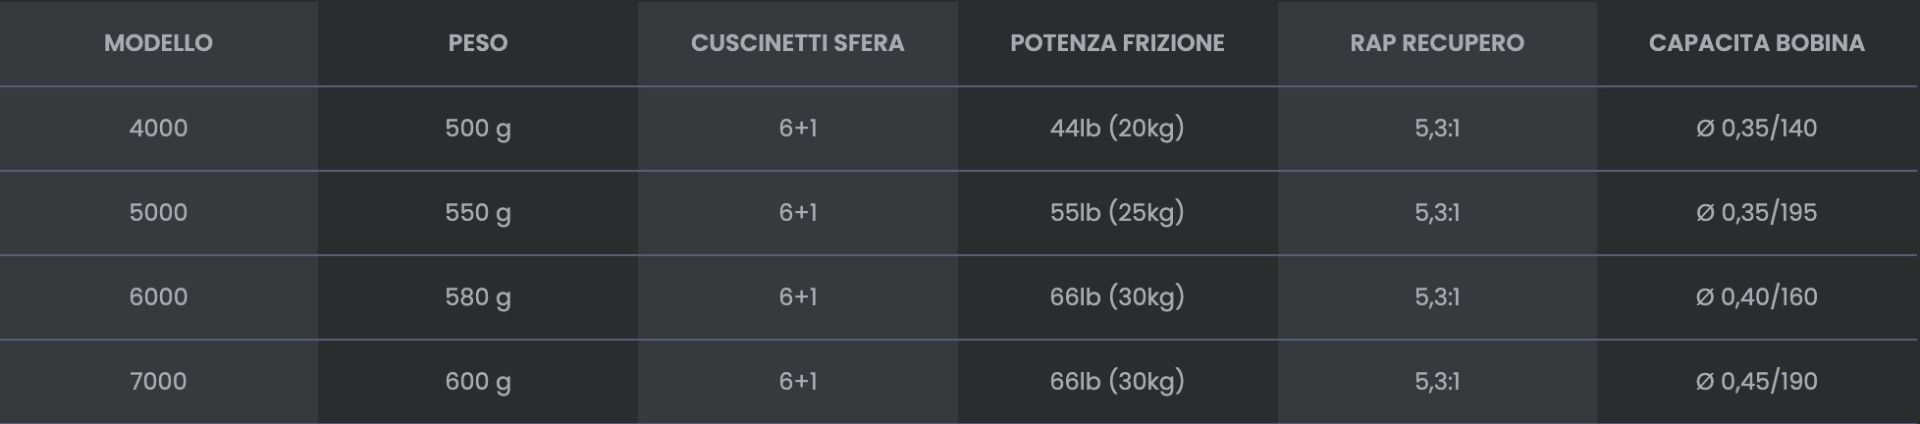Click the POTENZA FRIZIONE header

tap(1117, 43)
